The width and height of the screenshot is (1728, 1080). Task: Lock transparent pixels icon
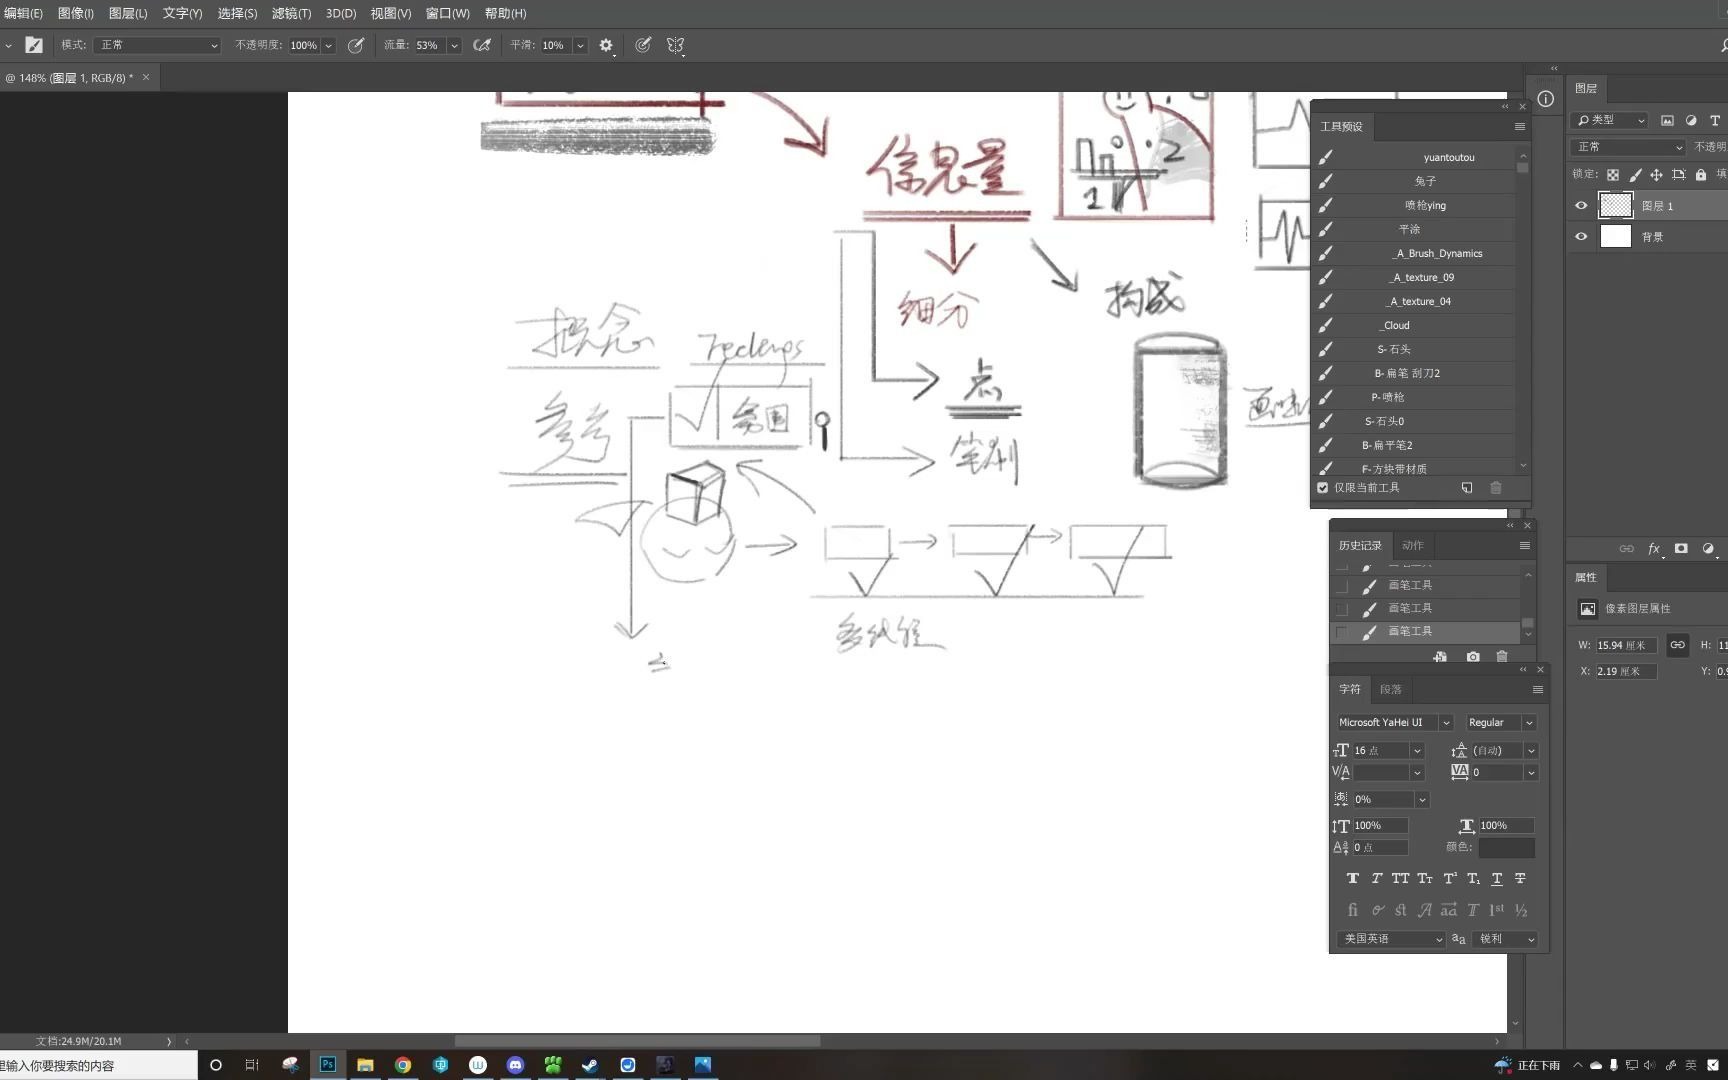pyautogui.click(x=1613, y=175)
